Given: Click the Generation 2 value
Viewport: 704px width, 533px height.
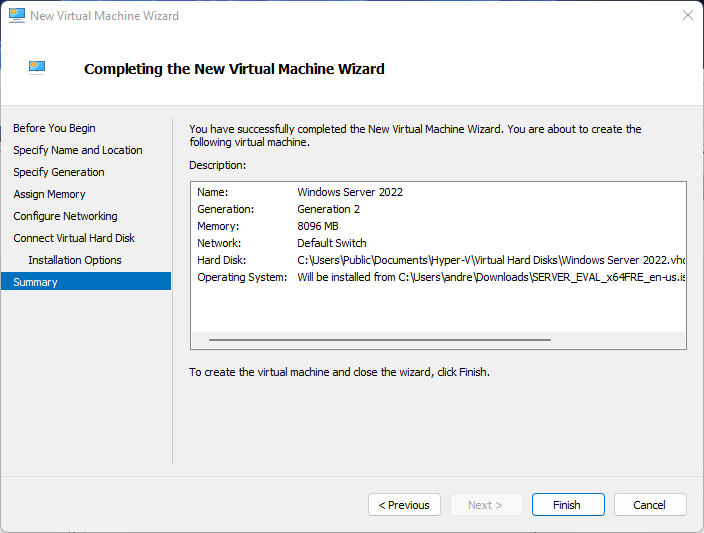Looking at the screenshot, I should click(329, 209).
